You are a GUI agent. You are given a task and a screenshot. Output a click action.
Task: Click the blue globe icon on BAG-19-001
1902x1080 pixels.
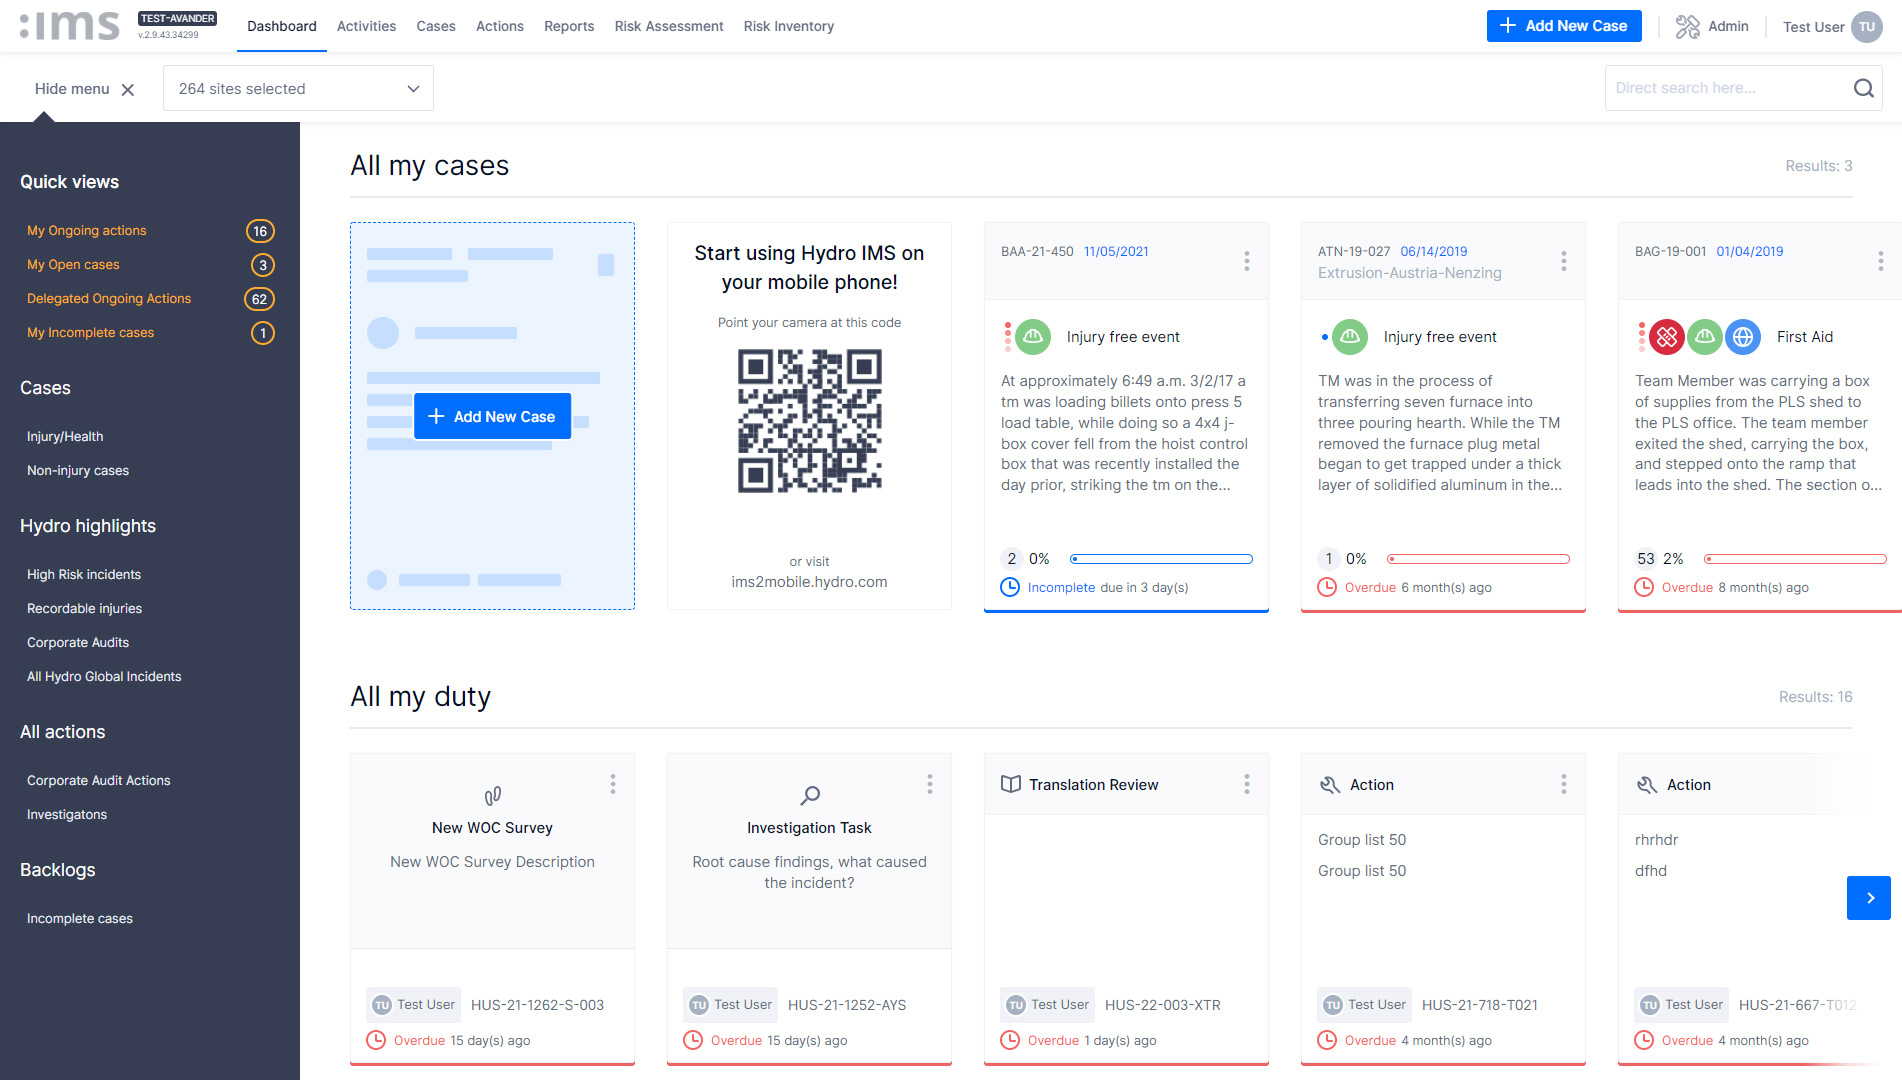[1743, 337]
